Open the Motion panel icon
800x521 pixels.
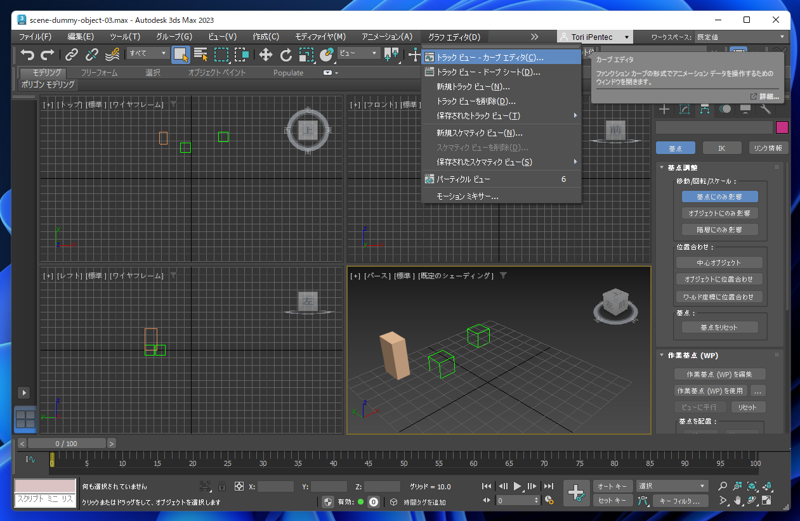coord(725,109)
